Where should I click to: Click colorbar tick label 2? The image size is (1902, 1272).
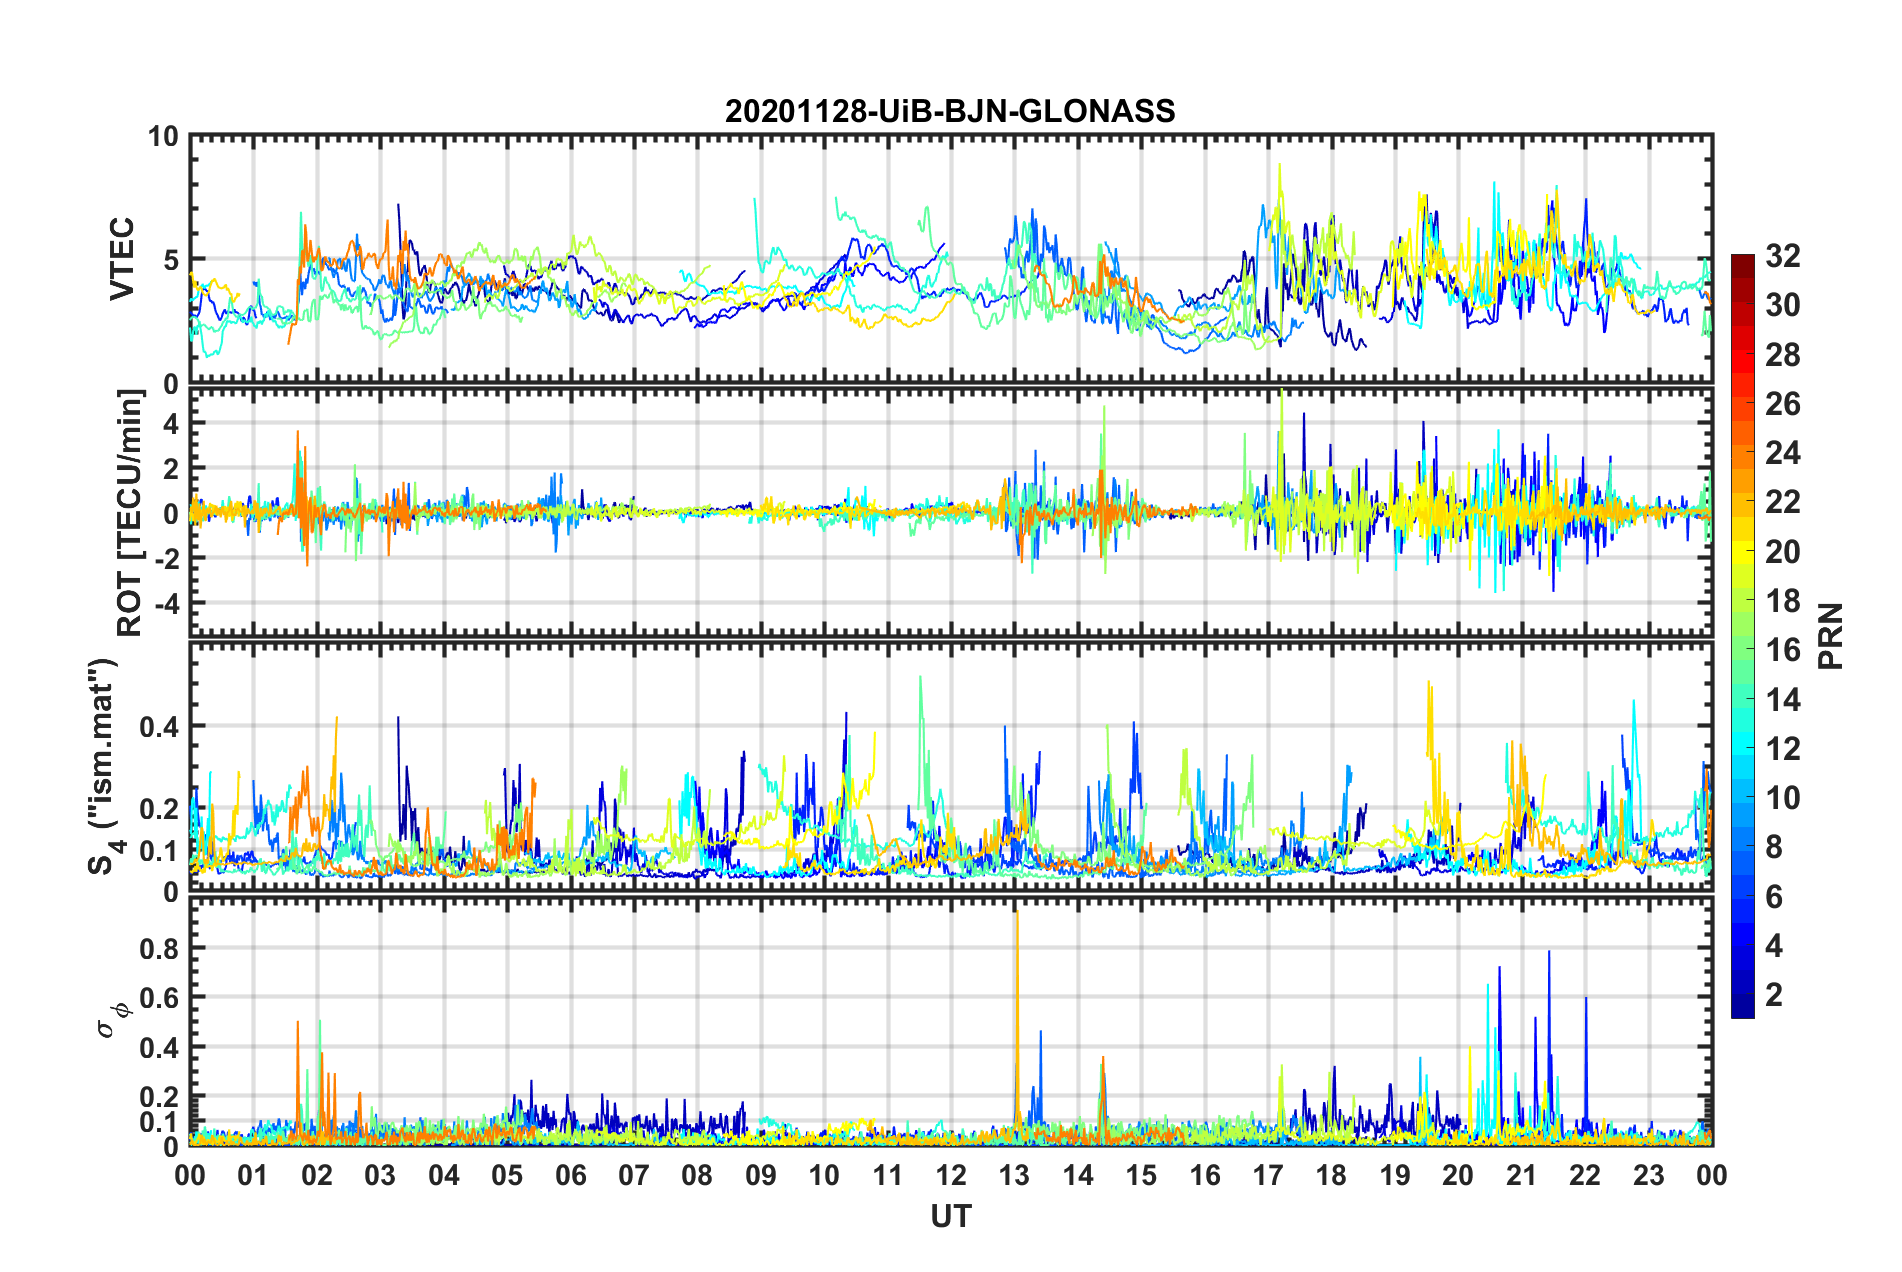tap(1774, 995)
